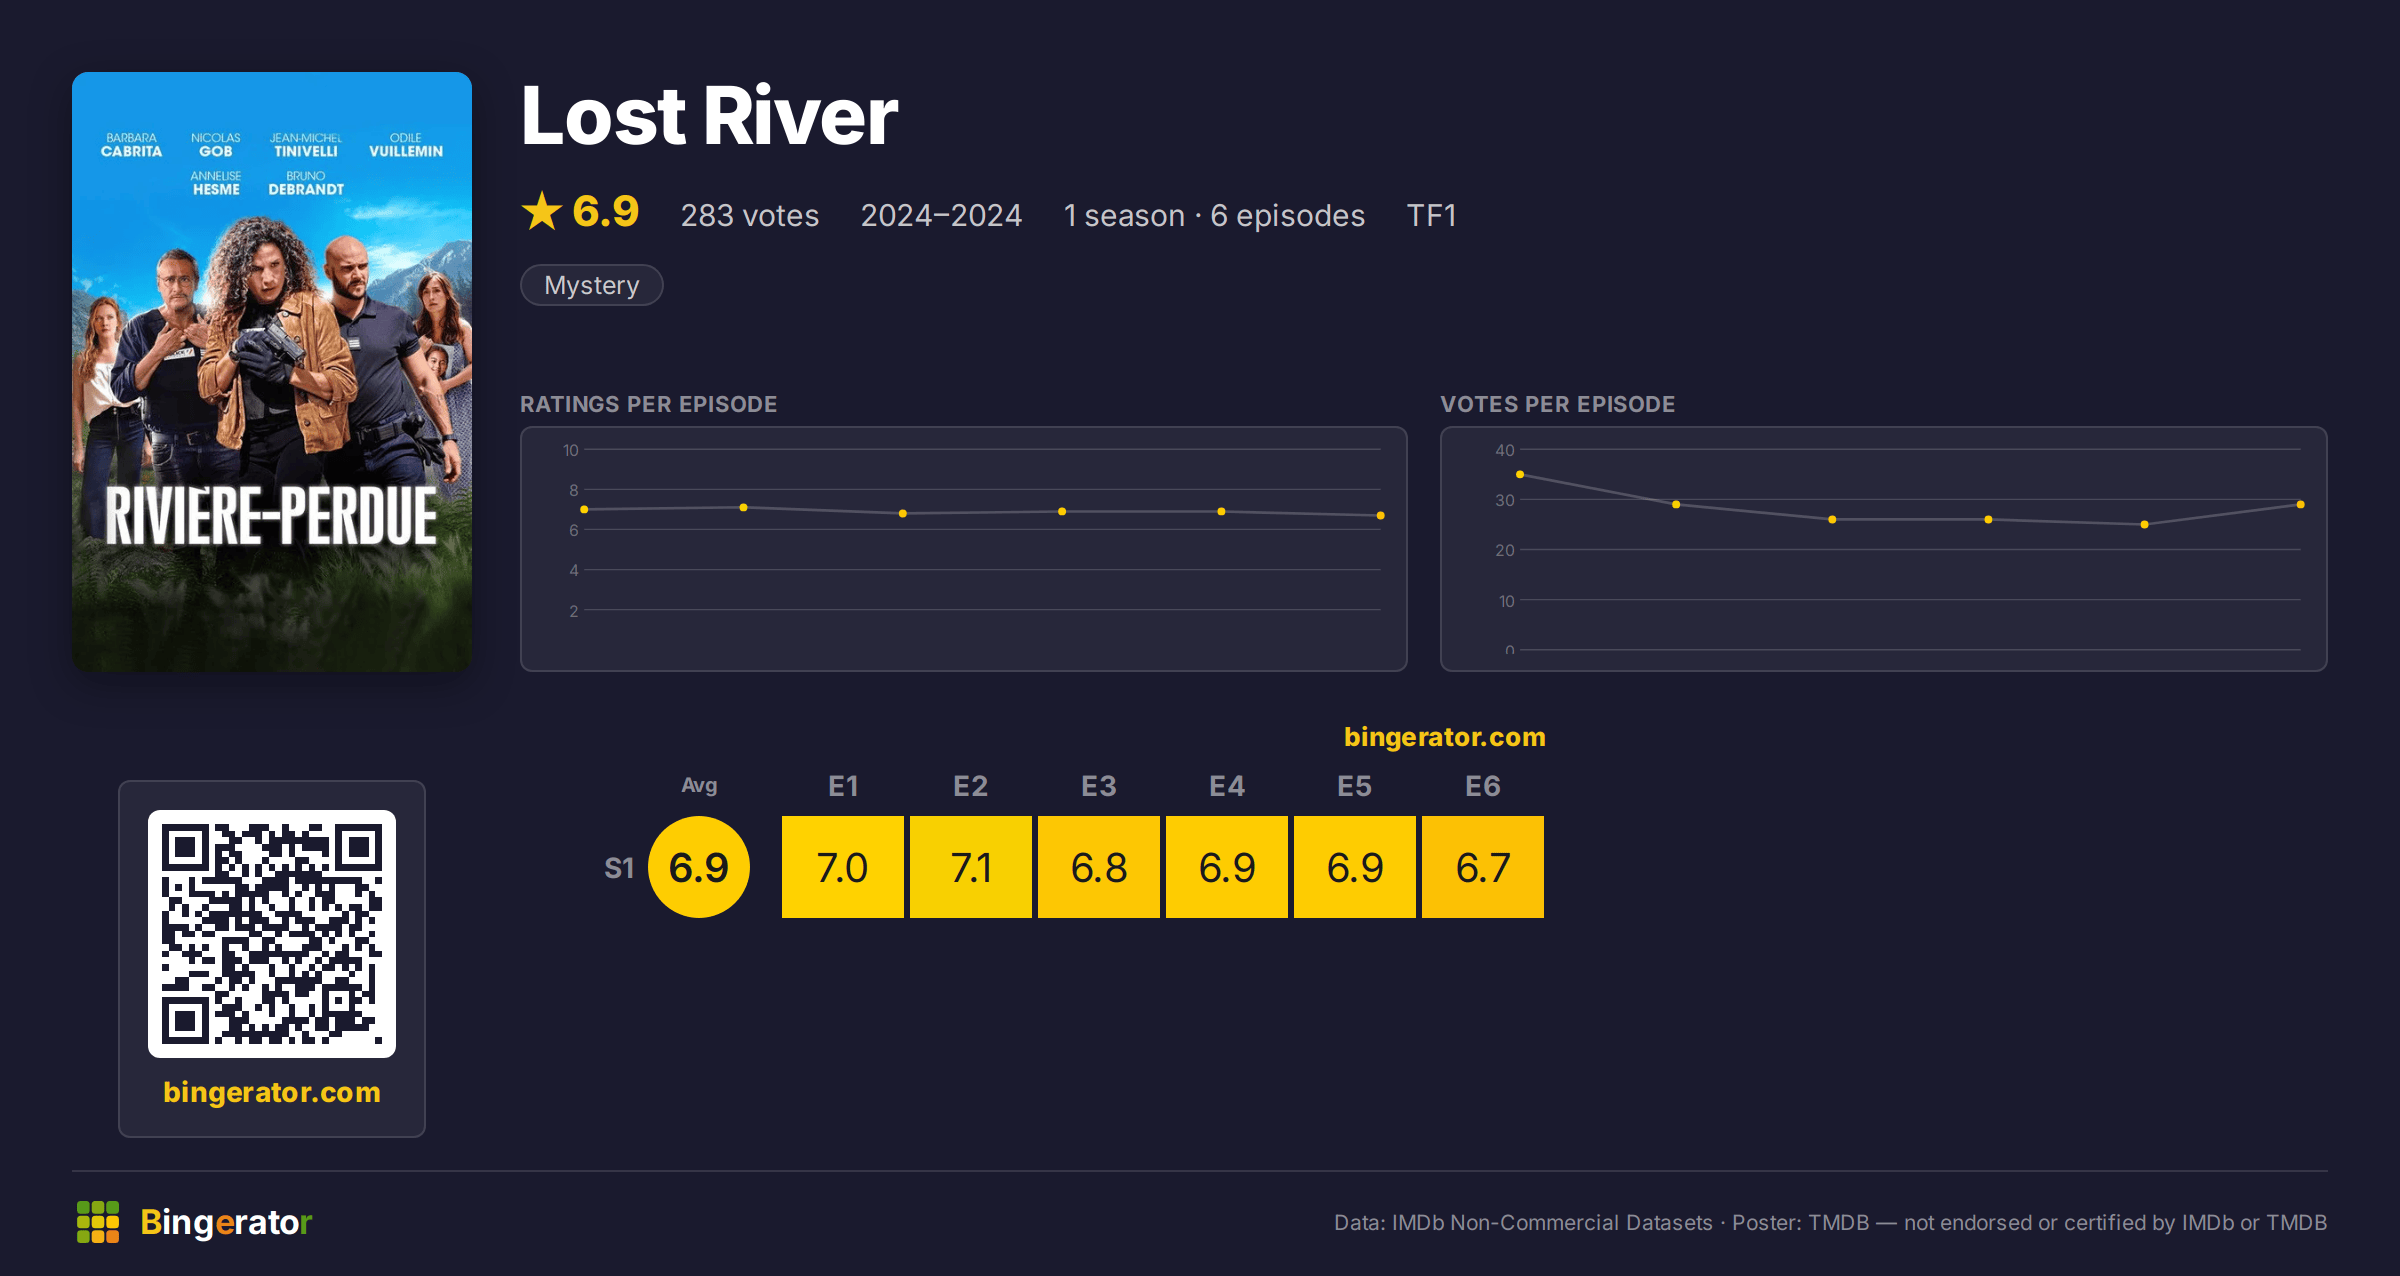This screenshot has height=1276, width=2400.
Task: Select the E3 rating tile 6.8
Action: pos(1099,867)
